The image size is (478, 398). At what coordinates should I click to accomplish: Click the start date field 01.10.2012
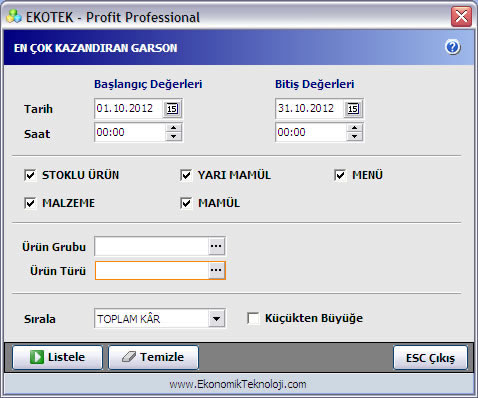pyautogui.click(x=129, y=109)
